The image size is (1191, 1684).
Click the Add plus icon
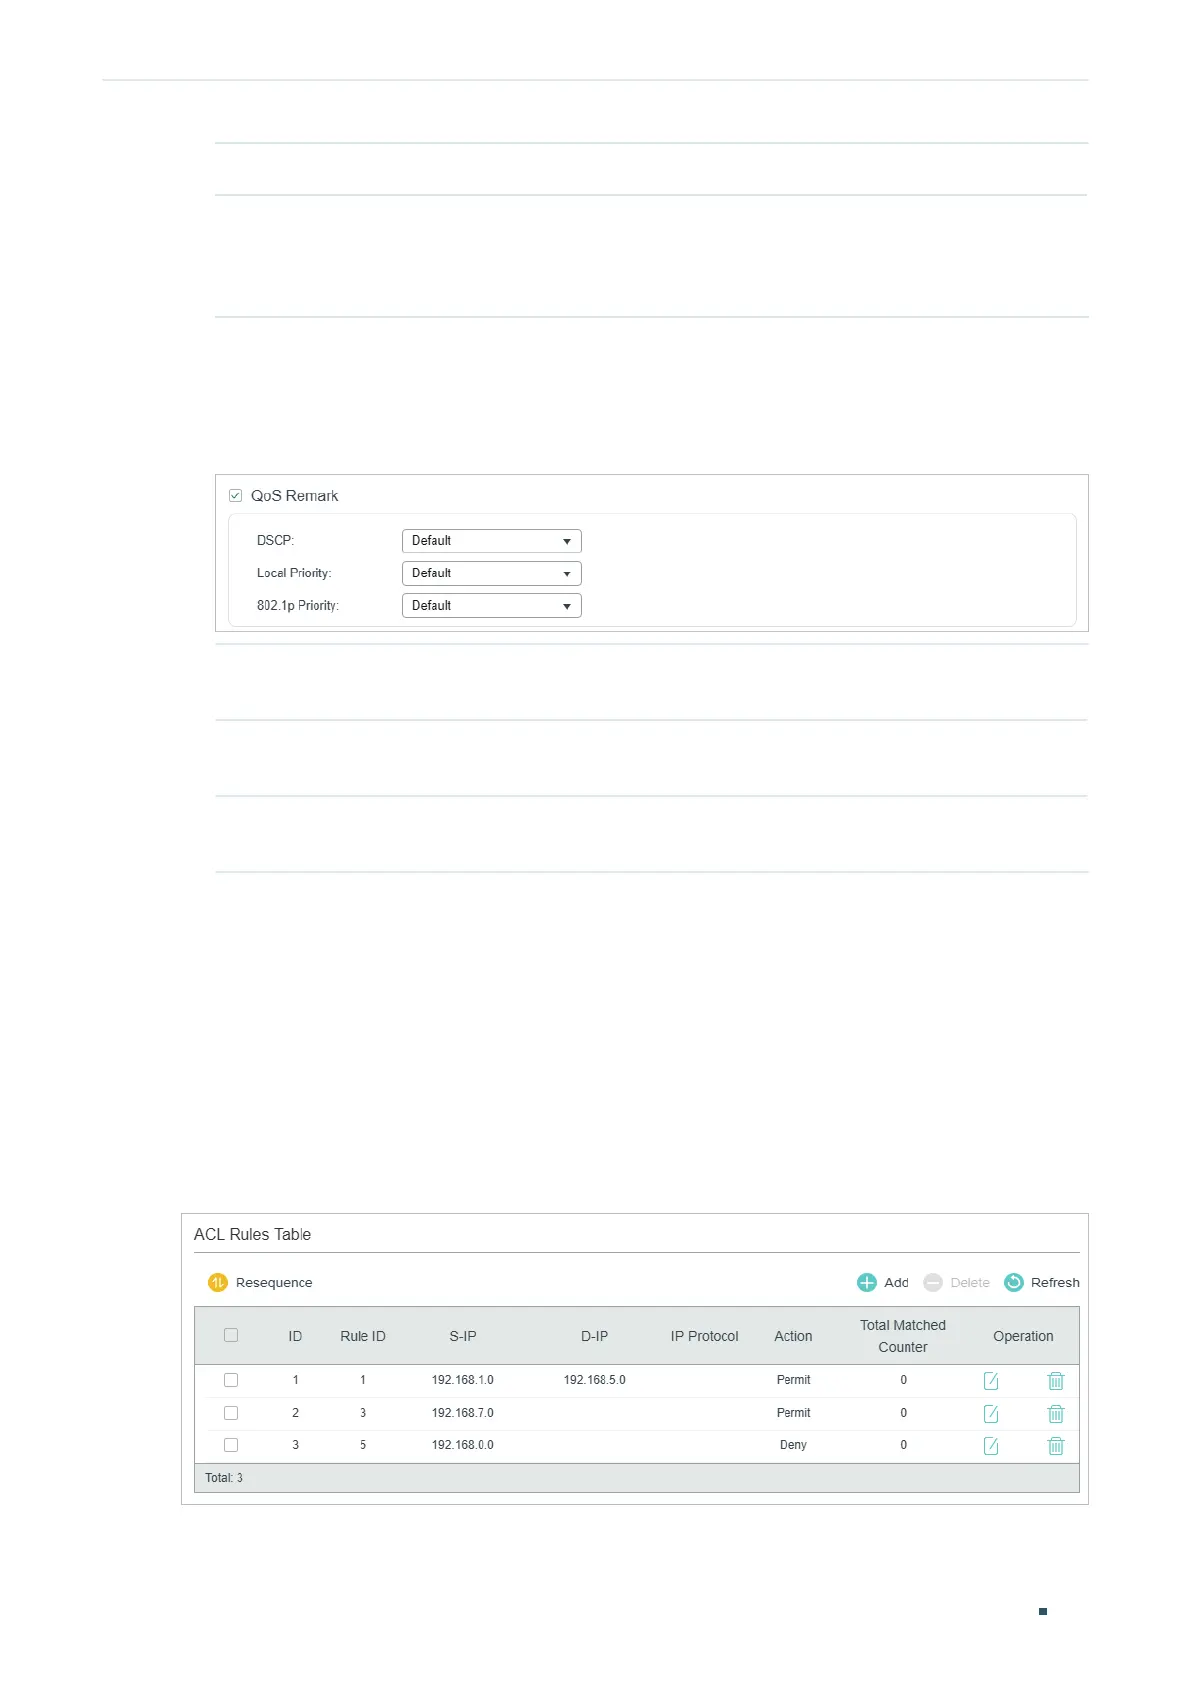[867, 1282]
